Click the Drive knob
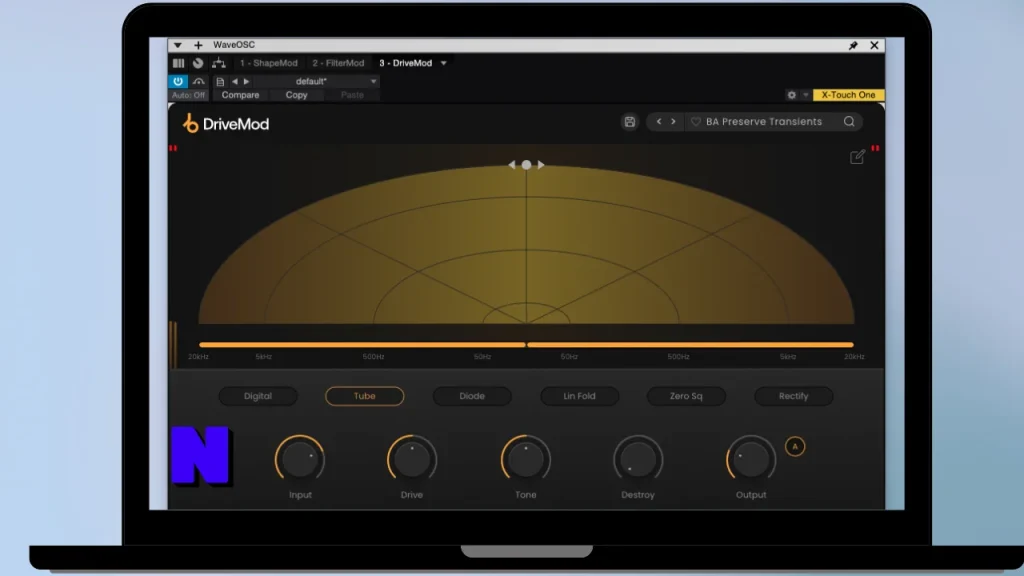The height and width of the screenshot is (576, 1024). (x=411, y=459)
